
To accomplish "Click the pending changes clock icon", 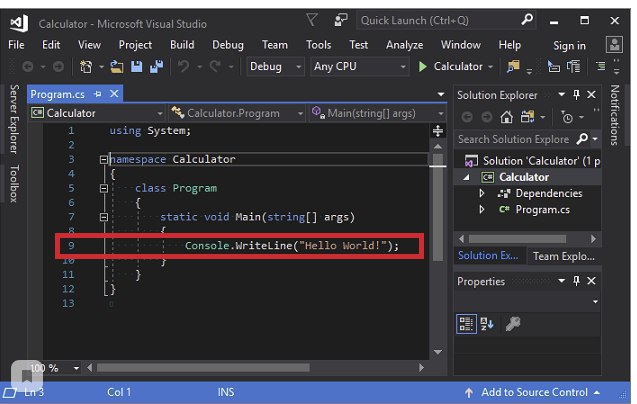I will point(567,117).
